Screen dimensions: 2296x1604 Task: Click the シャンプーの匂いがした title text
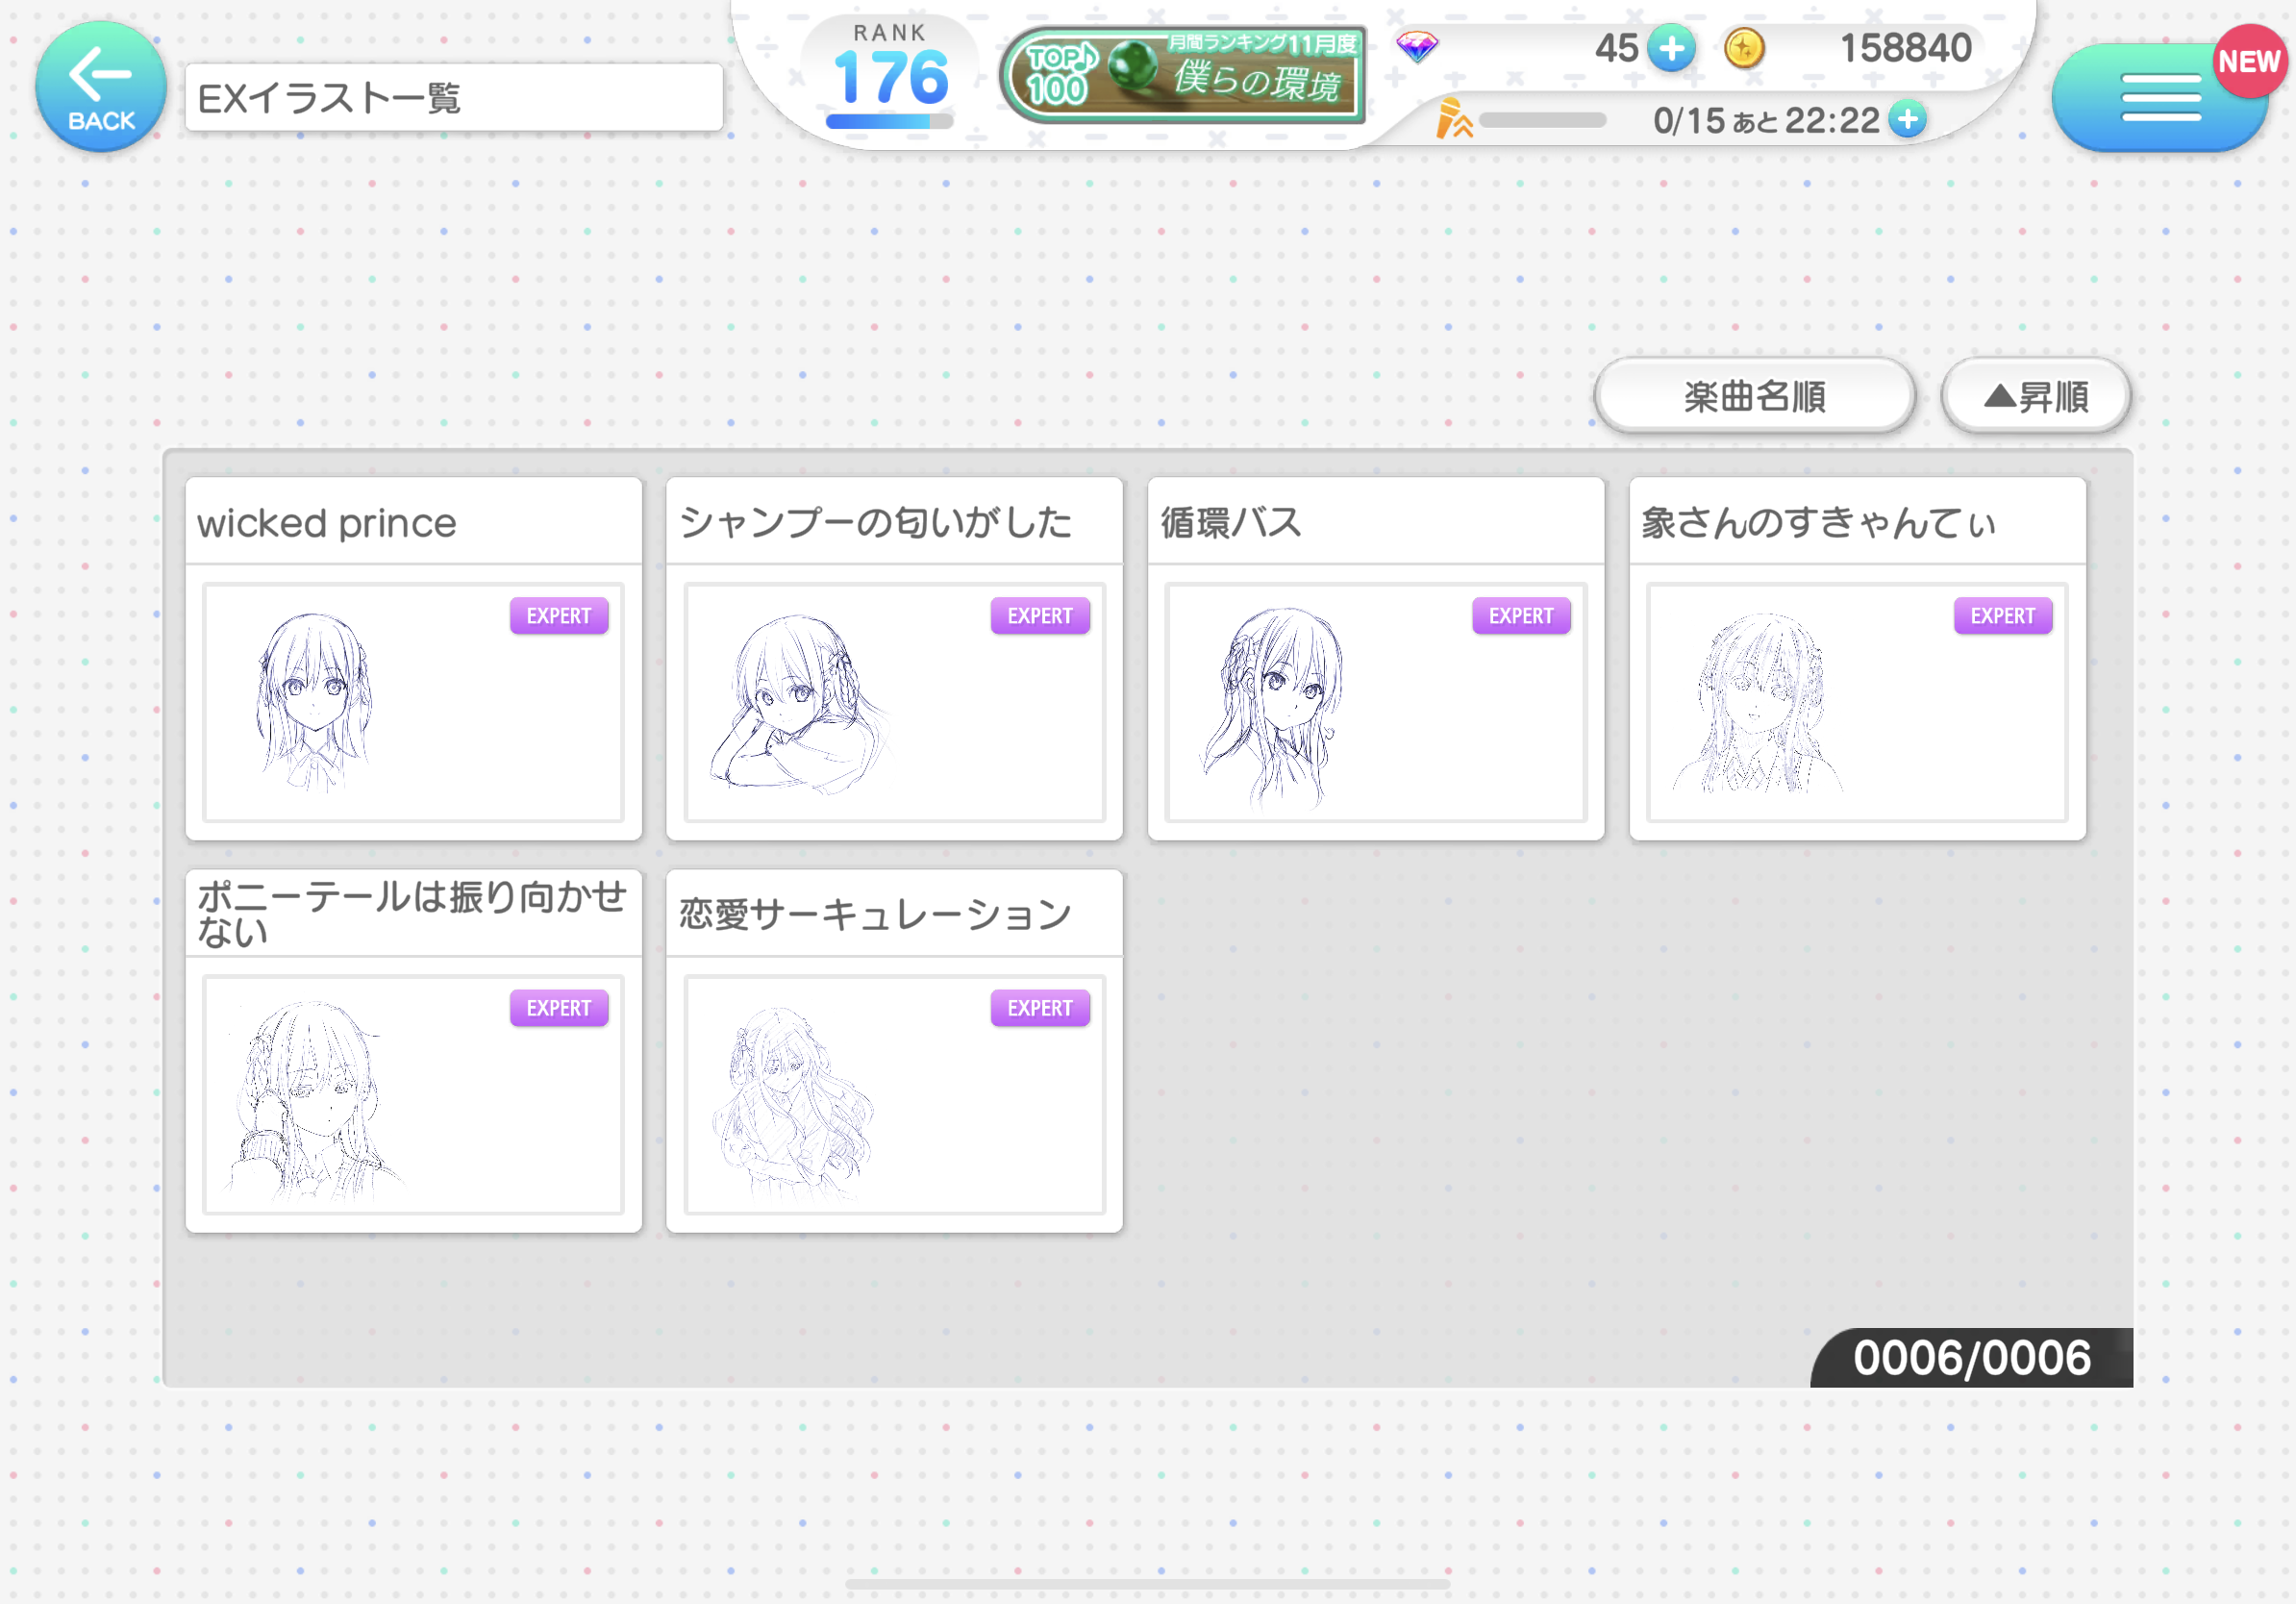(875, 523)
